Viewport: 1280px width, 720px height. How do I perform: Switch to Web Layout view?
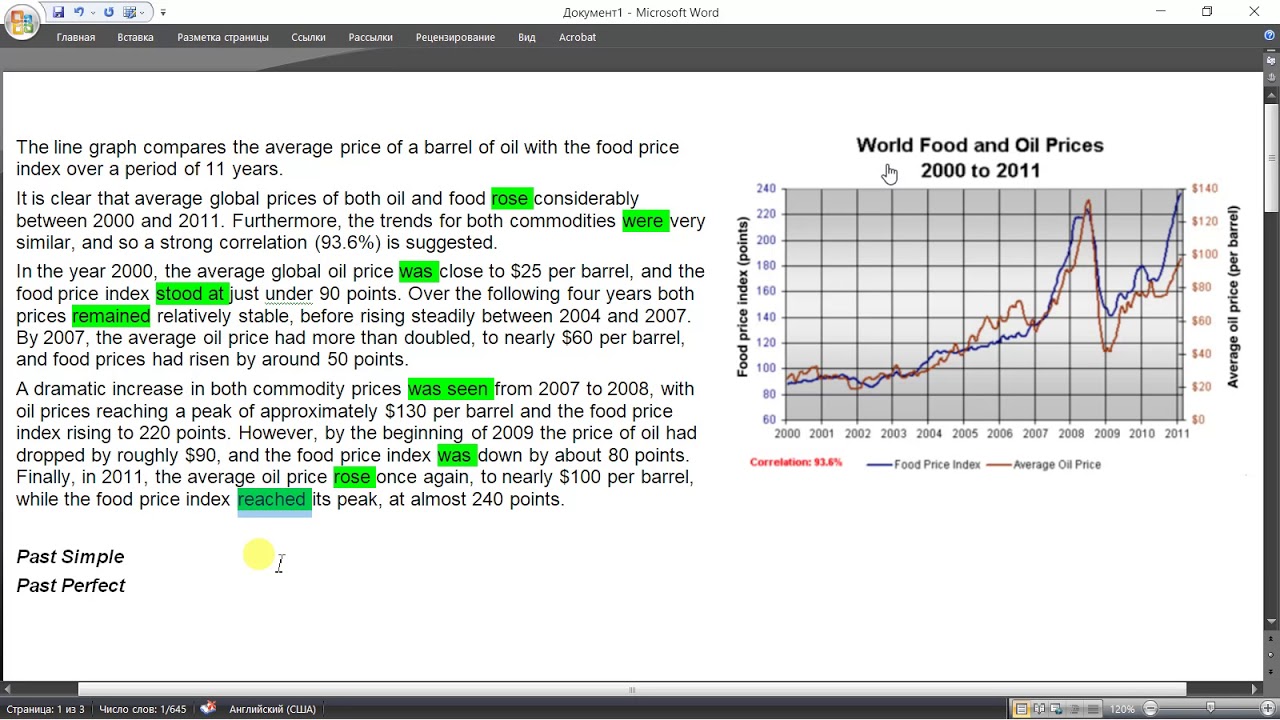coord(1056,709)
